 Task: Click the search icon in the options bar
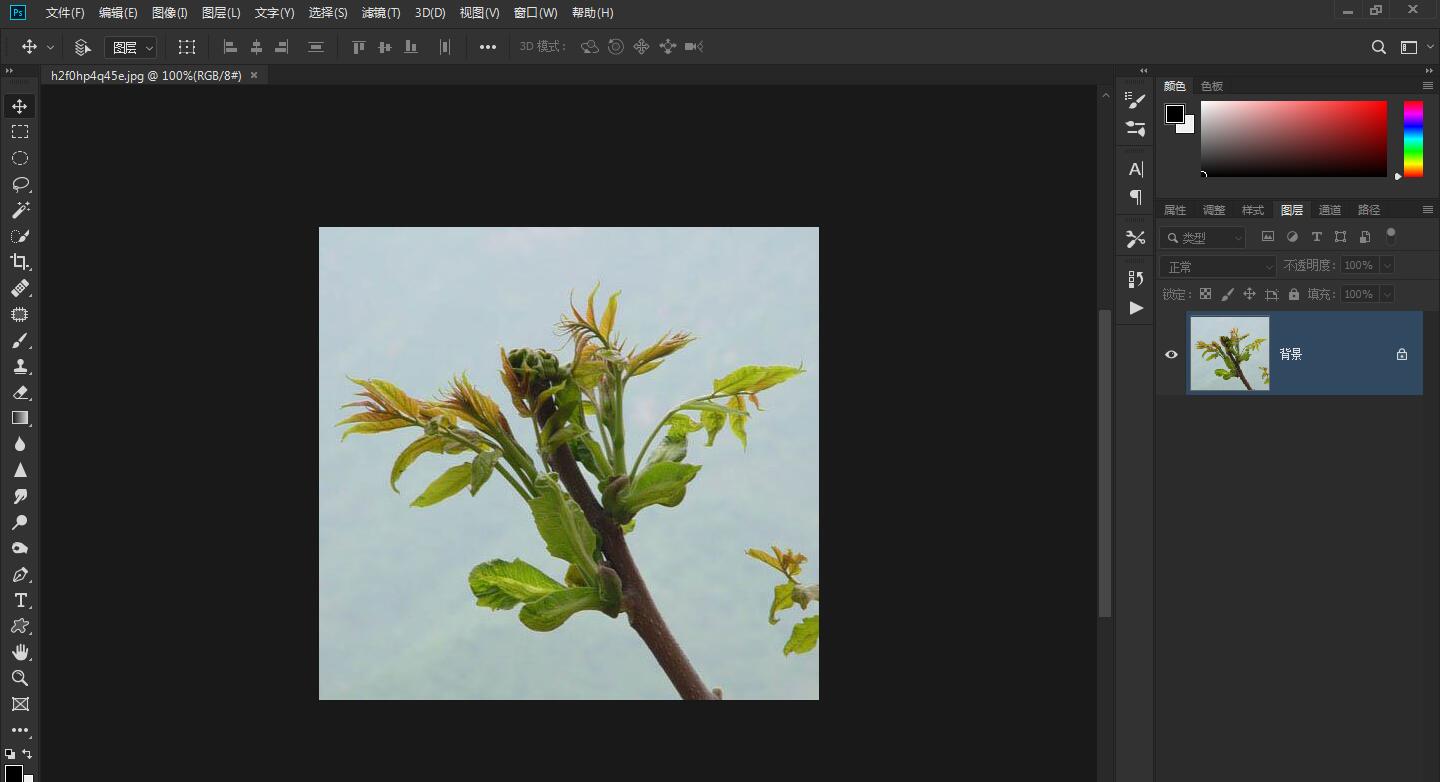tap(1378, 47)
